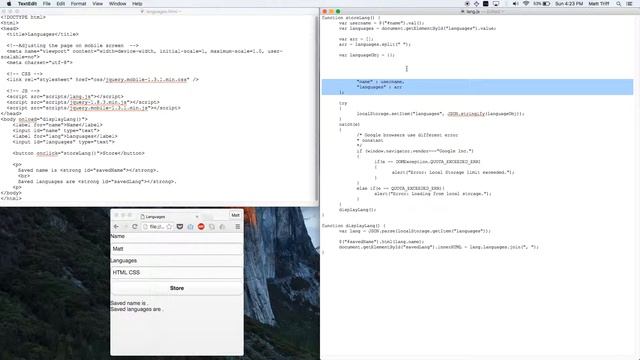Open the Format menu
The width and height of the screenshot is (640, 360).
click(78, 4)
